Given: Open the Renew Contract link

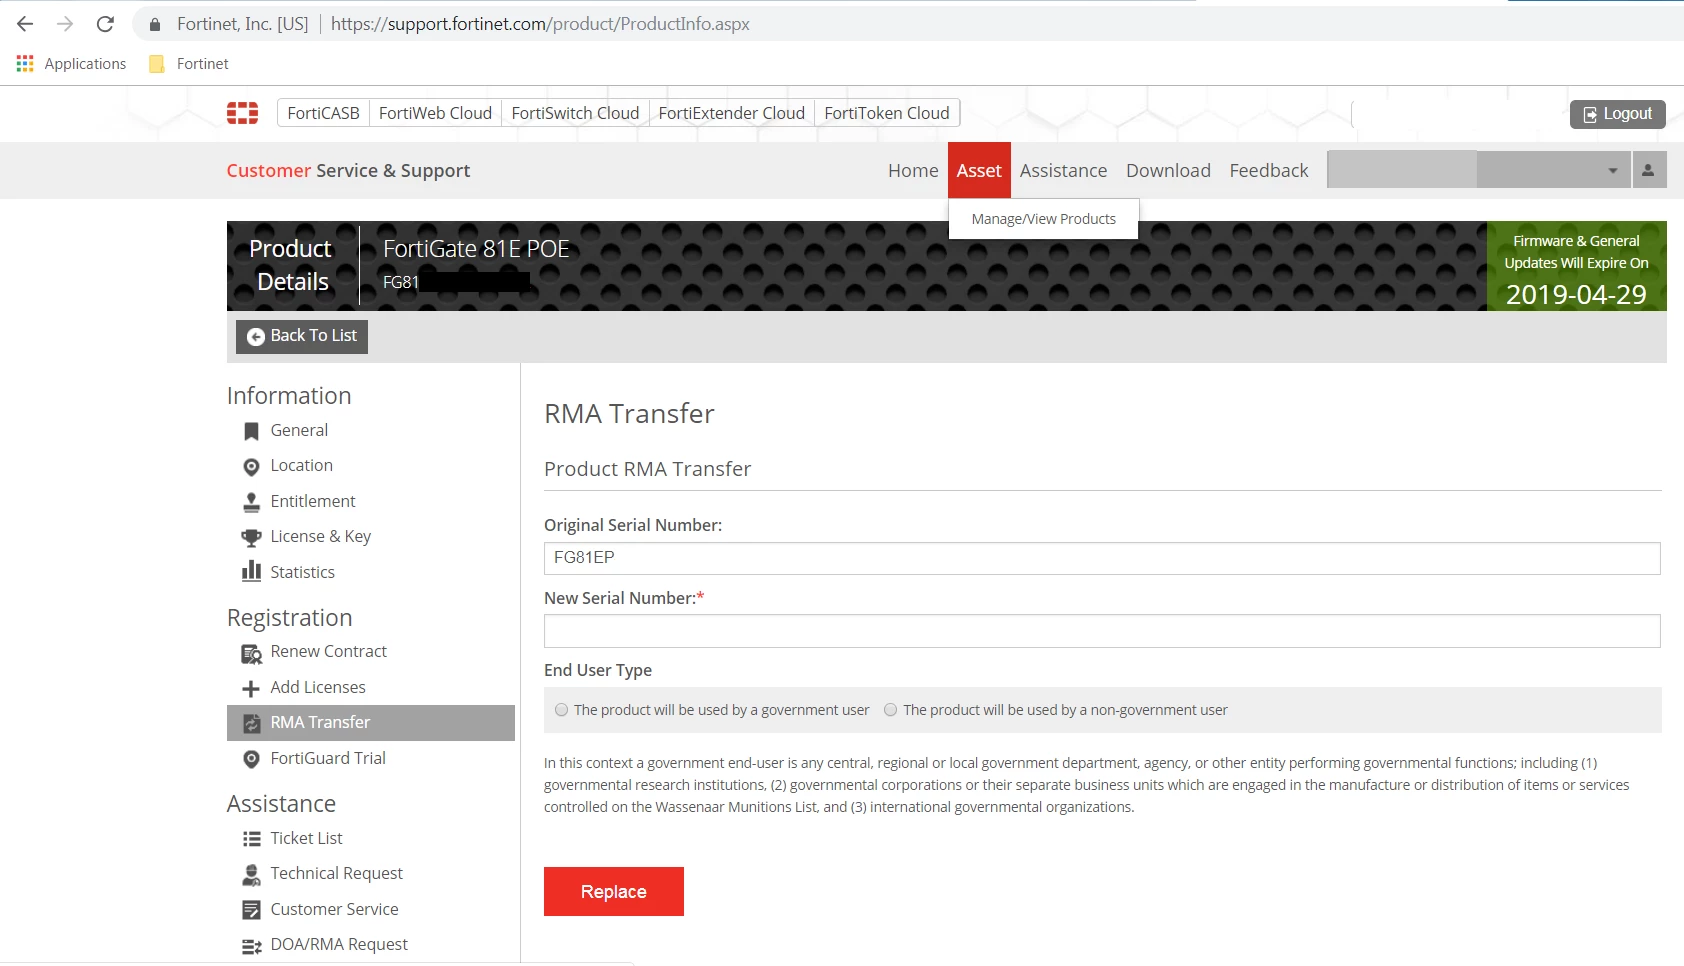Looking at the screenshot, I should point(328,652).
